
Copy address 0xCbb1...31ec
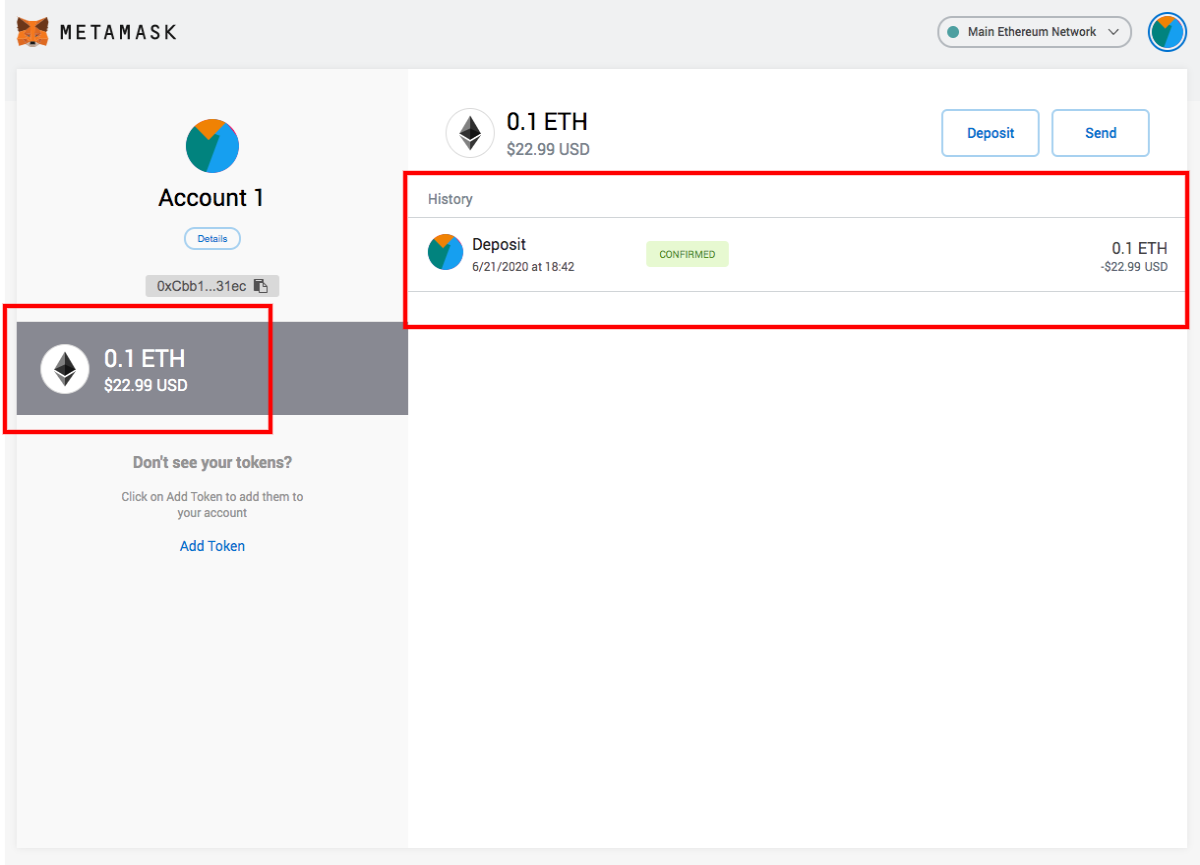[212, 286]
